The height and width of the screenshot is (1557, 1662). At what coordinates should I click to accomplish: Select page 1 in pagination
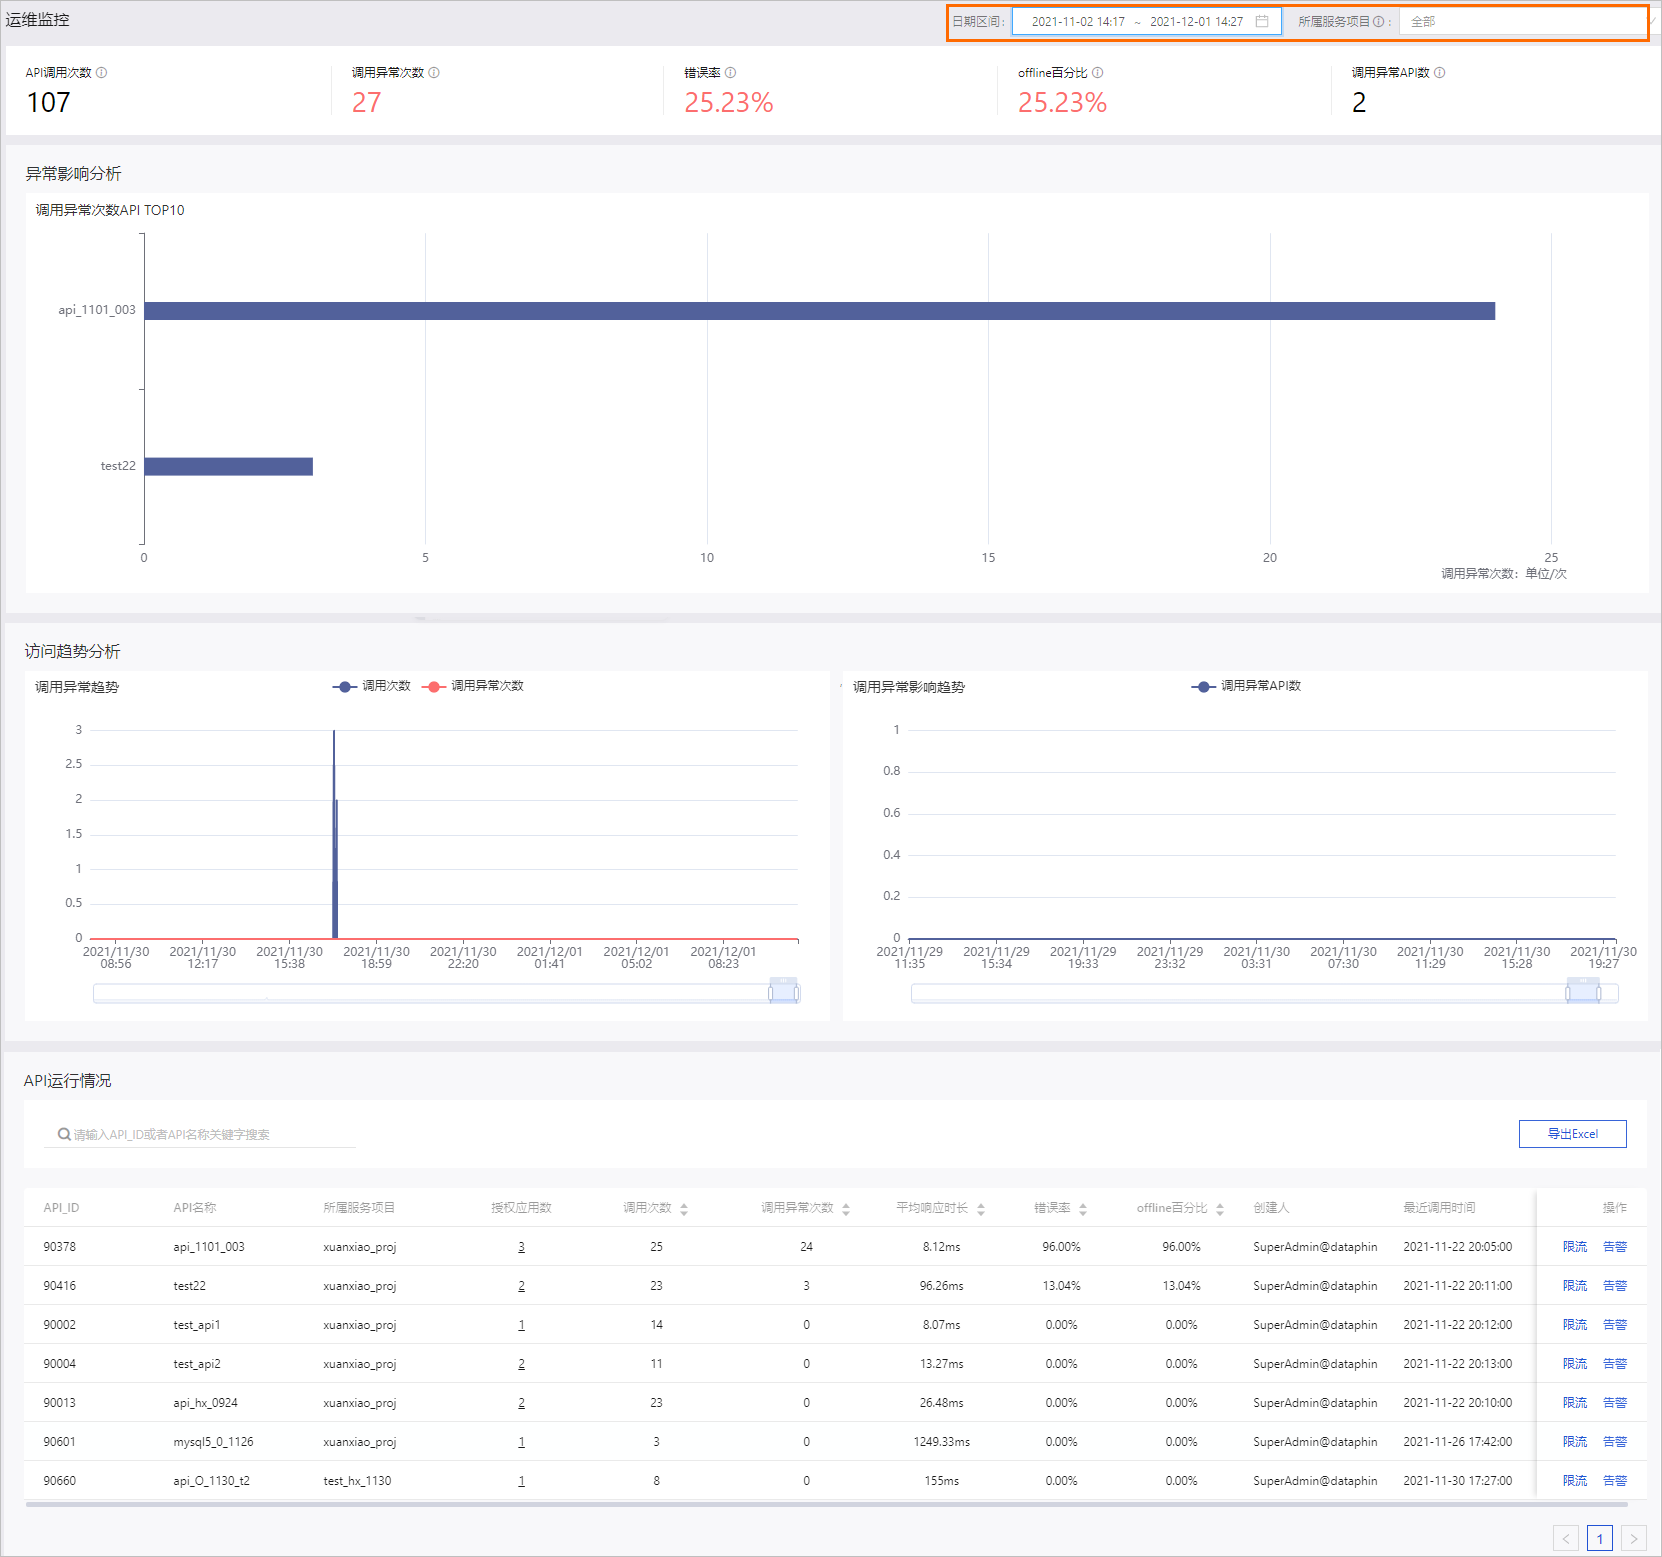(1600, 1538)
